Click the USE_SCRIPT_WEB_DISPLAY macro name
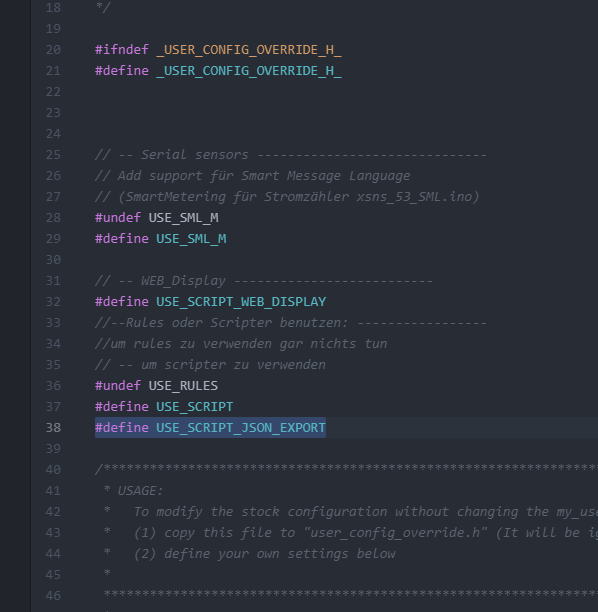This screenshot has height=612, width=598. (241, 302)
